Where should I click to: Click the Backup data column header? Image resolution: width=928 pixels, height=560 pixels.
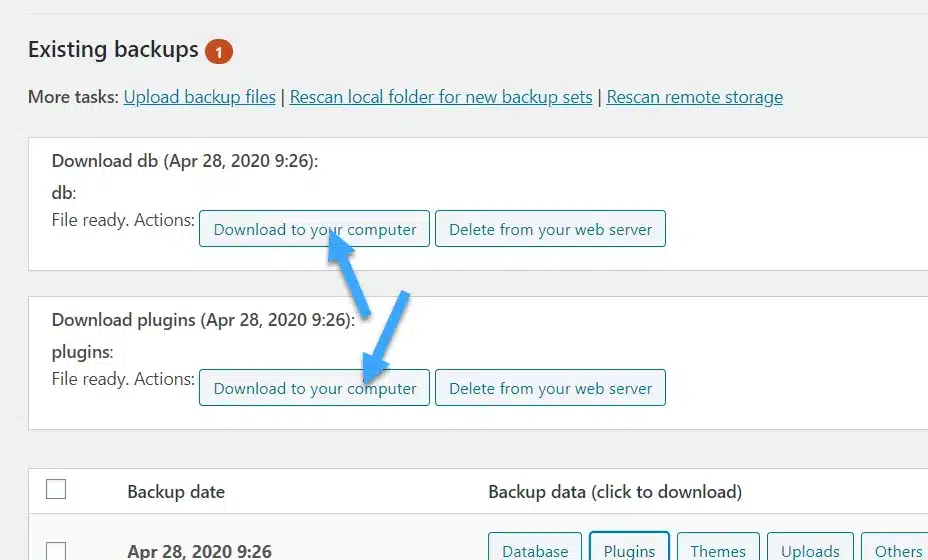coord(614,491)
